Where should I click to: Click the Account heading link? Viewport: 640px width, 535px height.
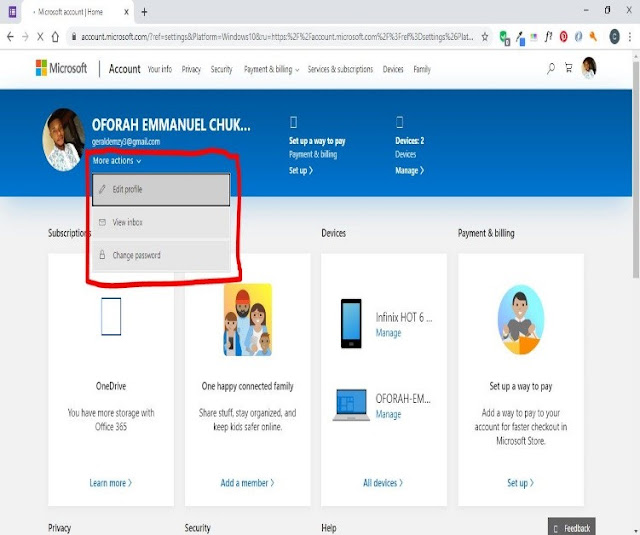[x=124, y=69]
